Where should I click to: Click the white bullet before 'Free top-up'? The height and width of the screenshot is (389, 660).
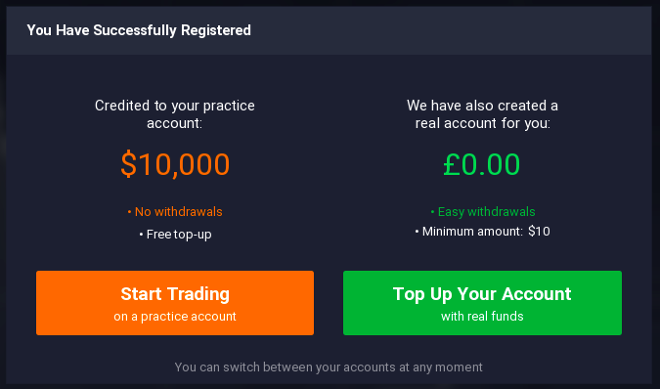coord(141,234)
